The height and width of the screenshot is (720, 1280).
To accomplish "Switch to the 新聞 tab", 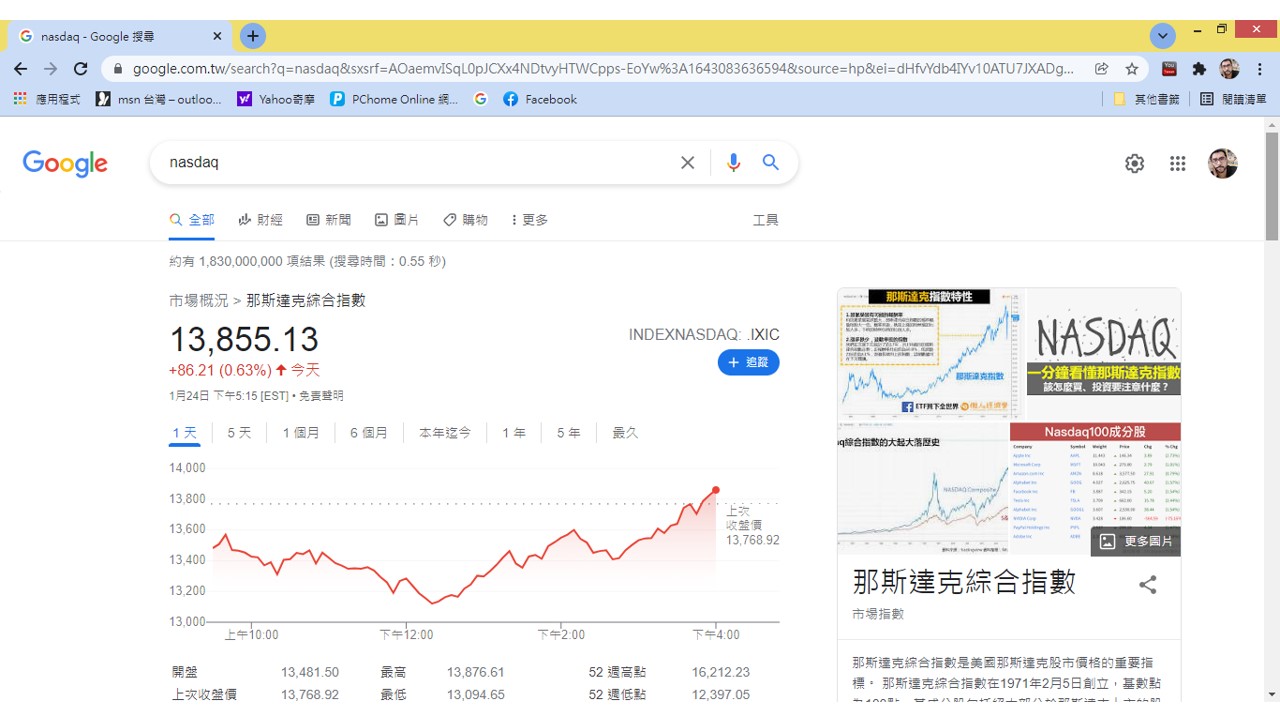I will tap(328, 220).
